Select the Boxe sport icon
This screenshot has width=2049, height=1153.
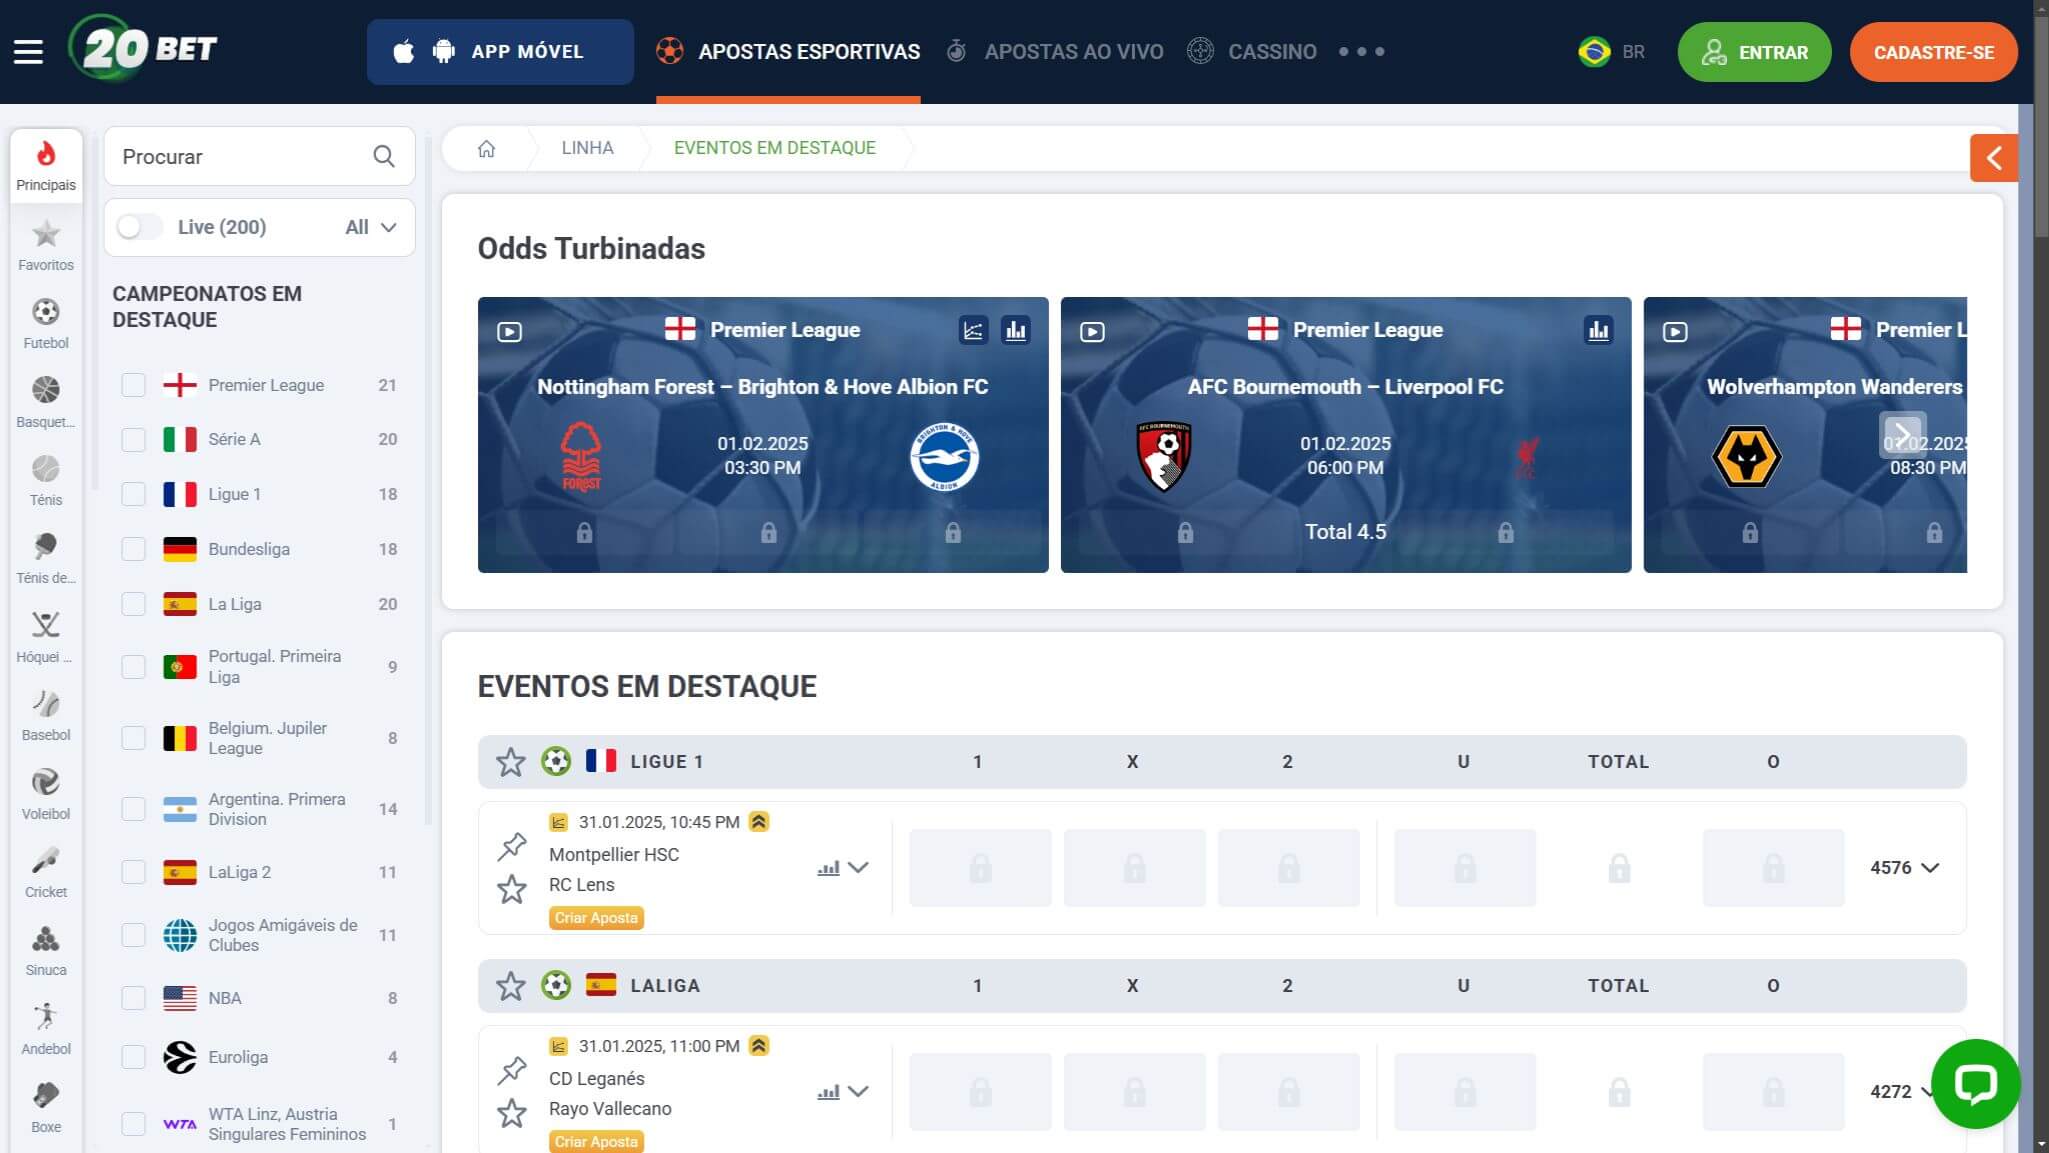(46, 1108)
